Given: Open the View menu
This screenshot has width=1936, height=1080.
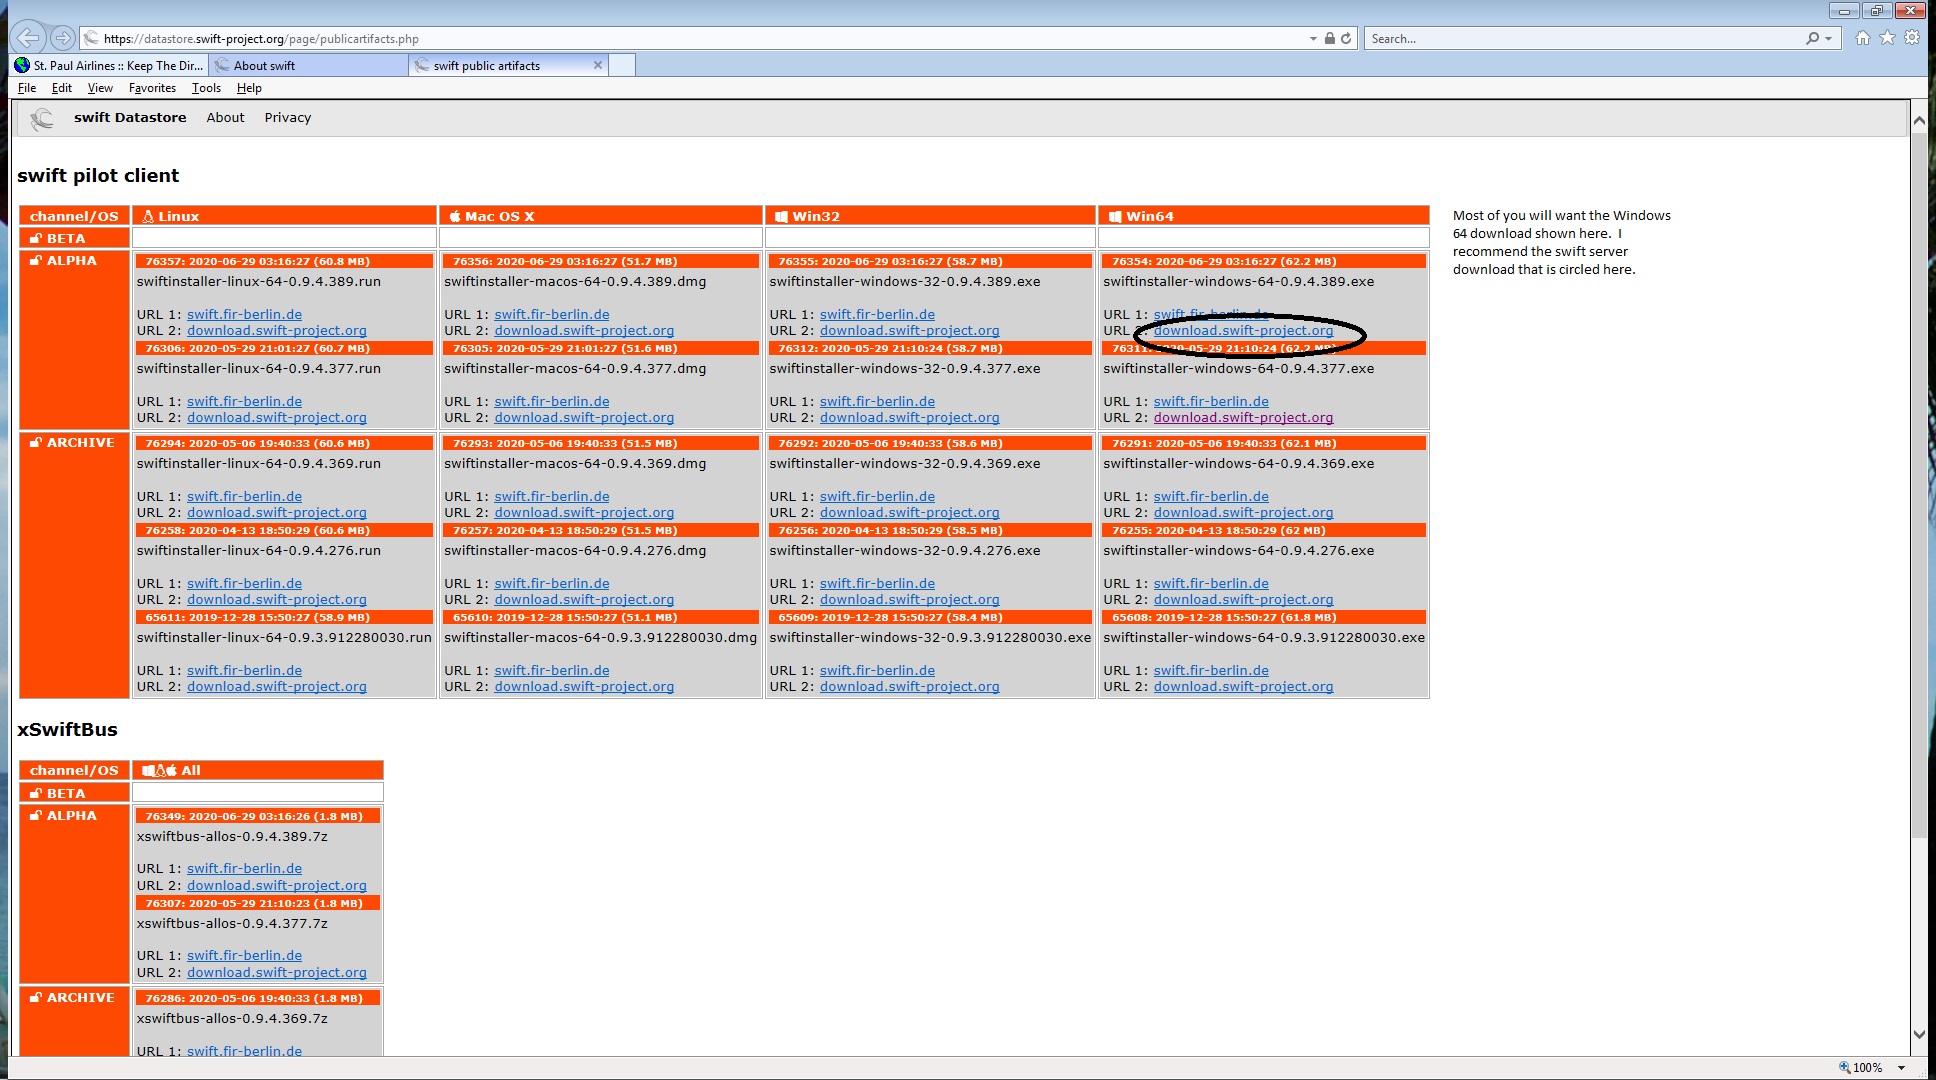Looking at the screenshot, I should click(x=100, y=88).
